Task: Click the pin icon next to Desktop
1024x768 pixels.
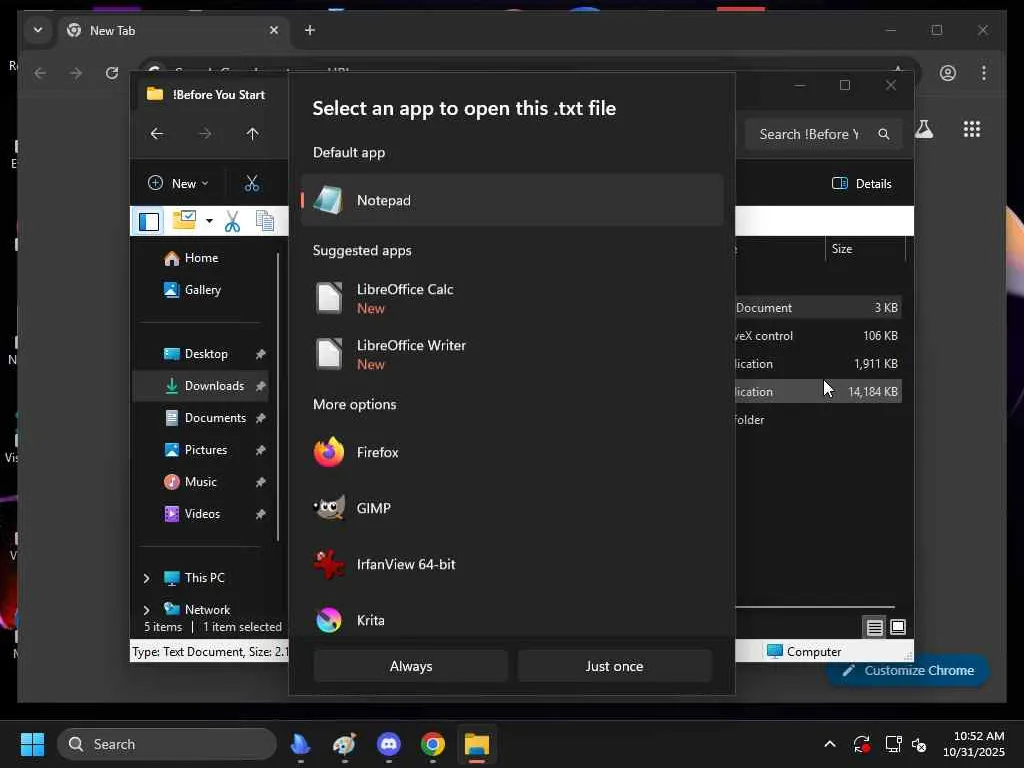Action: 260,354
